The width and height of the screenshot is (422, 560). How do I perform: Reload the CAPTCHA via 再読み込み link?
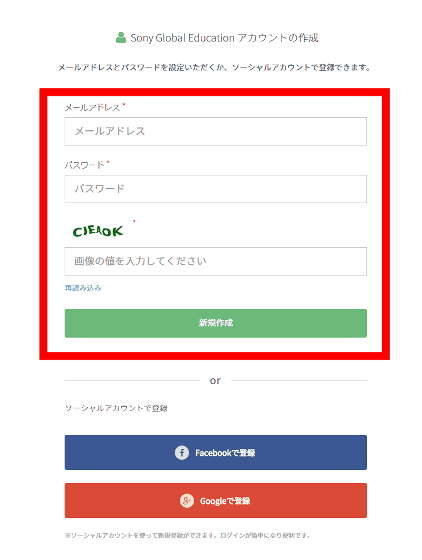tap(83, 288)
